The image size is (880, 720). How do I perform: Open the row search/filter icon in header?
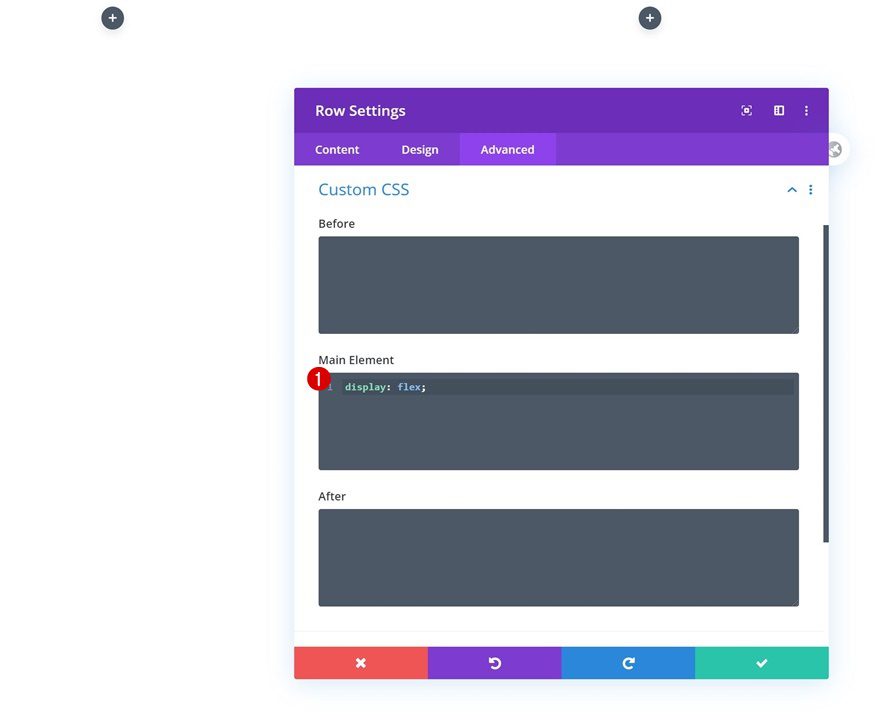(x=746, y=110)
